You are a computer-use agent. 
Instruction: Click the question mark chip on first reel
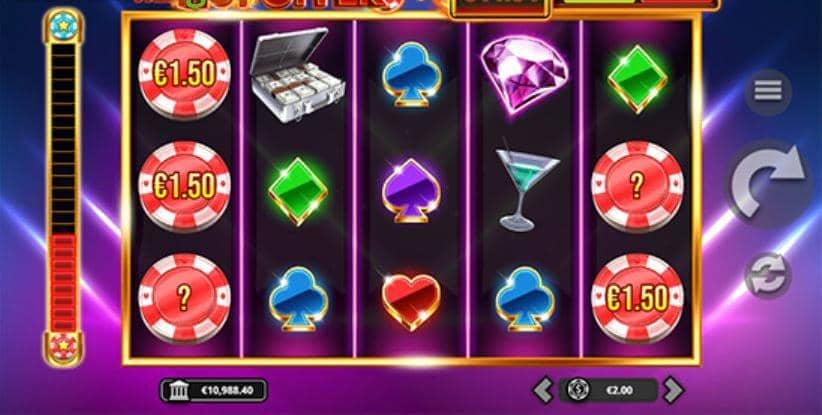[x=184, y=299]
